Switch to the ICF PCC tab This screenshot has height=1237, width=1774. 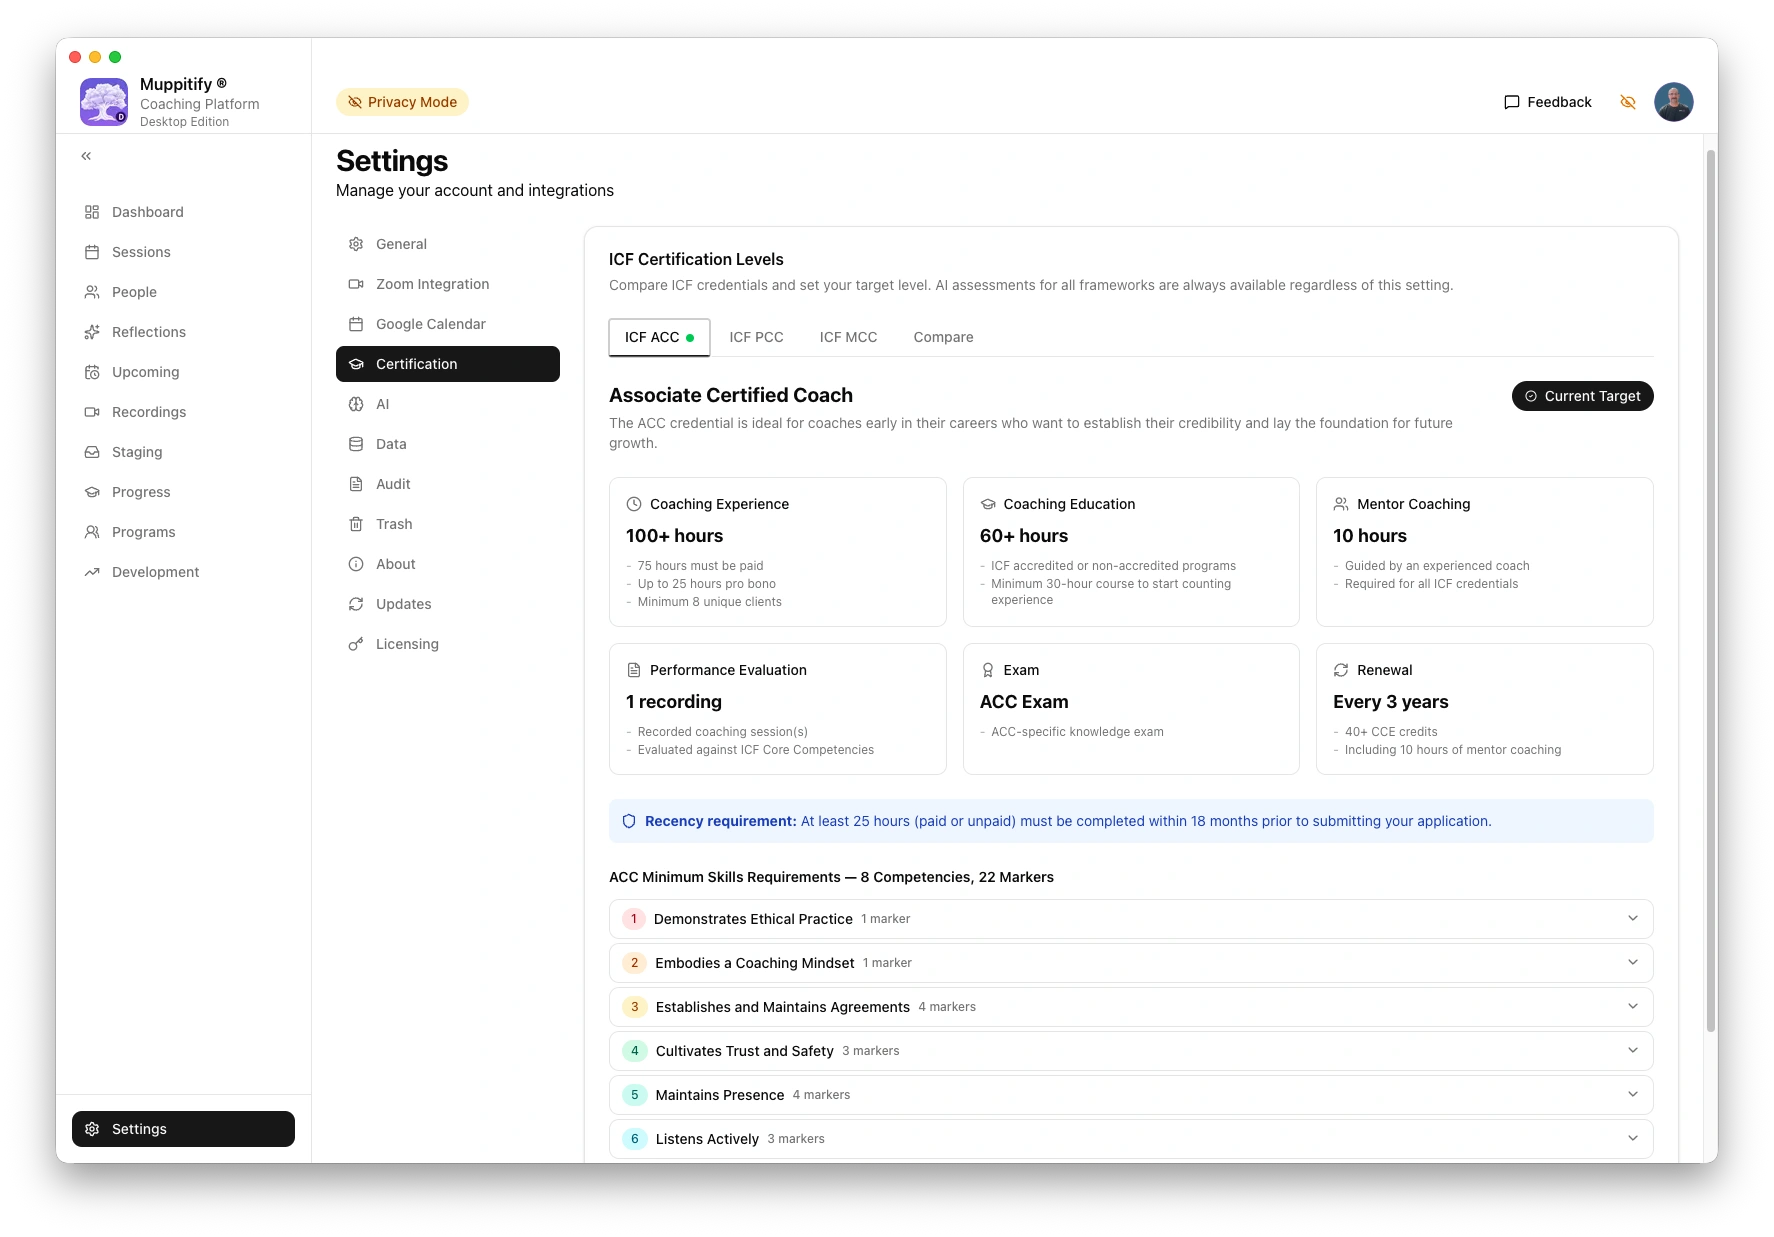point(756,337)
